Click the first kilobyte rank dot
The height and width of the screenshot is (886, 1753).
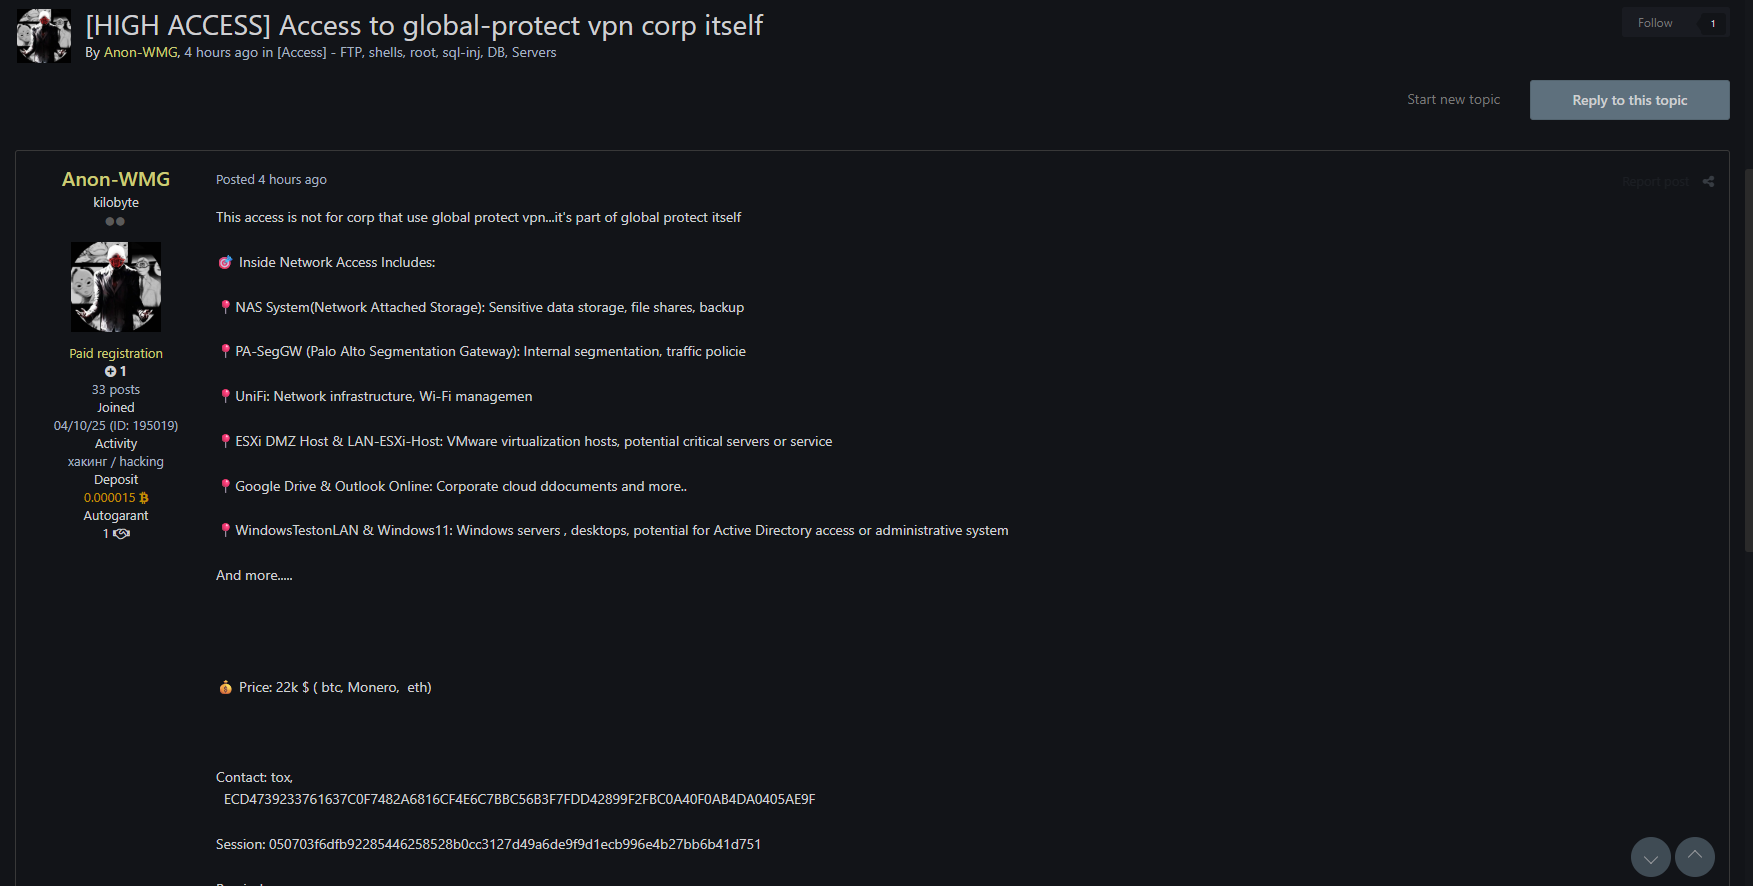(108, 221)
